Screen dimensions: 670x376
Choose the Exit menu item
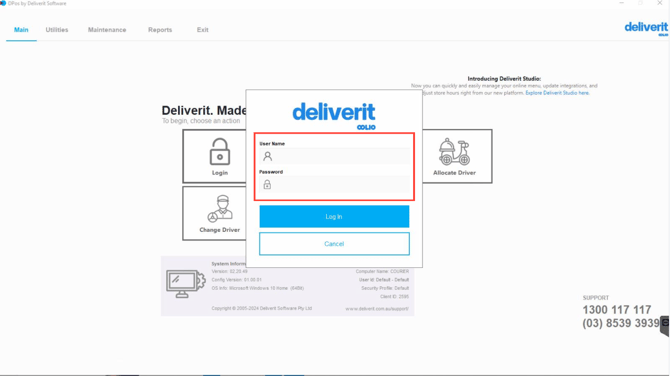(203, 30)
